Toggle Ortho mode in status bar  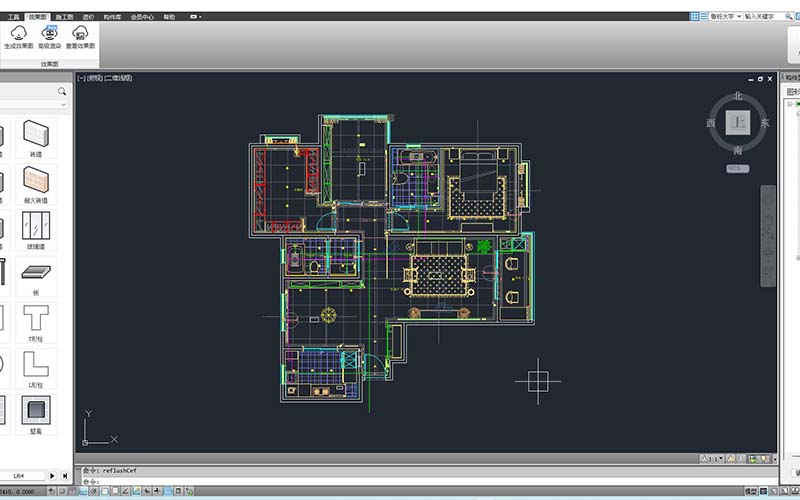pos(83,491)
